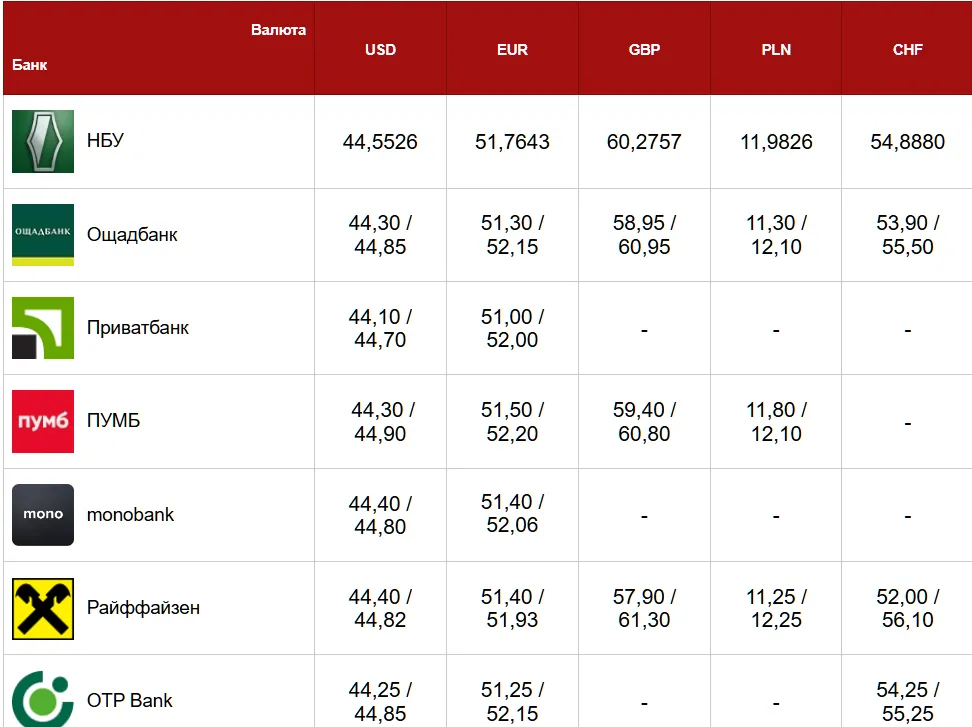972x727 pixels.
Task: Click the Приватбанк bank name
Action: [138, 327]
